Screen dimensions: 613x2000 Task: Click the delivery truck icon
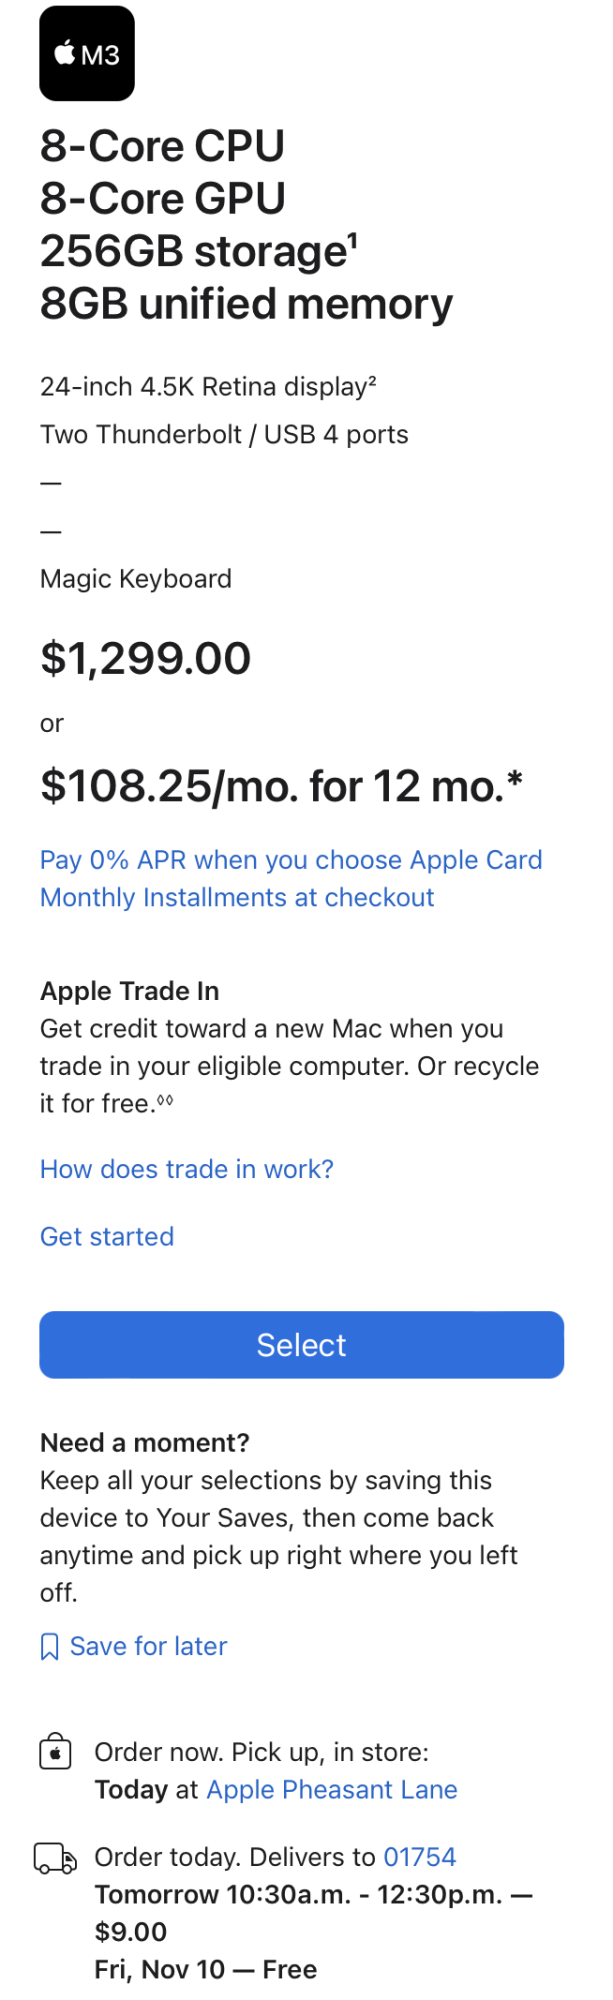click(x=55, y=1858)
